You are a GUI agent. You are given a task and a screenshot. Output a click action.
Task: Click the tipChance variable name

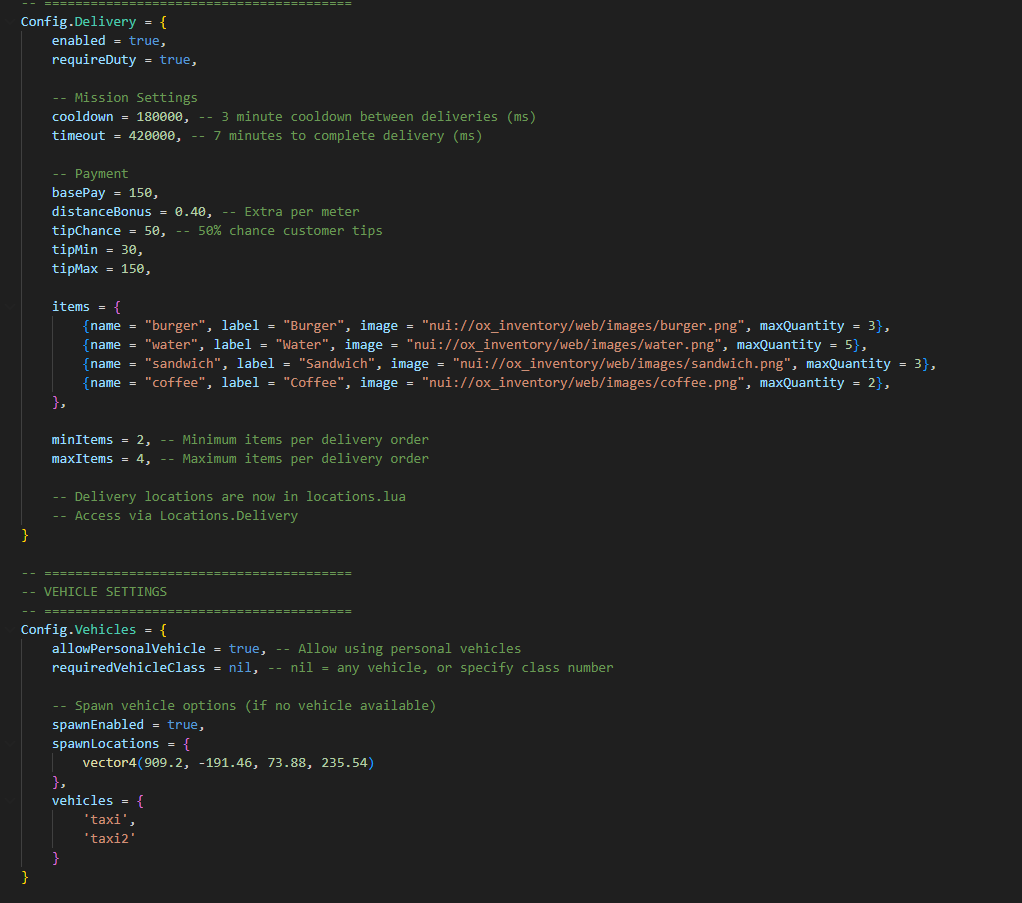[x=87, y=230]
